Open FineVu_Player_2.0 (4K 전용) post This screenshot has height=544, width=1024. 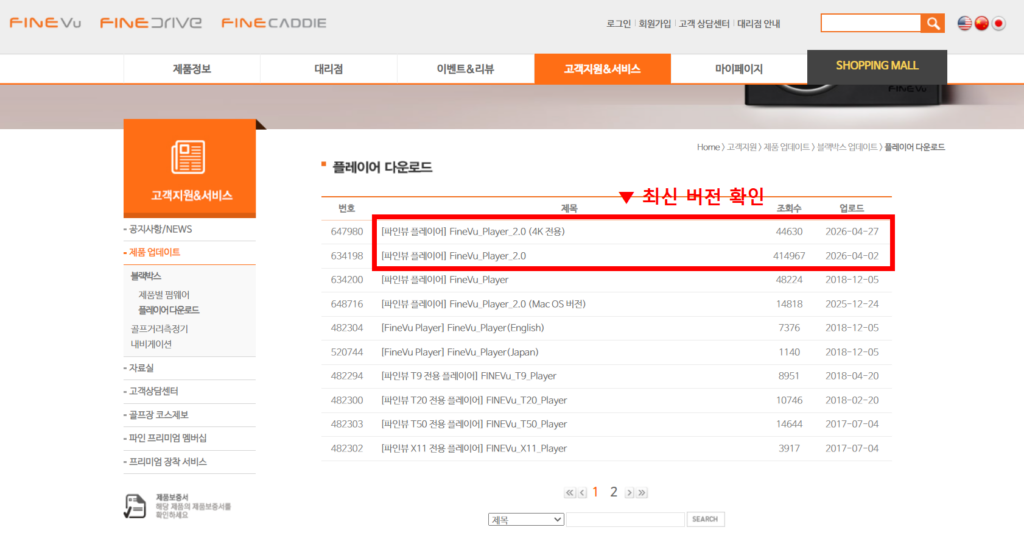(x=473, y=232)
